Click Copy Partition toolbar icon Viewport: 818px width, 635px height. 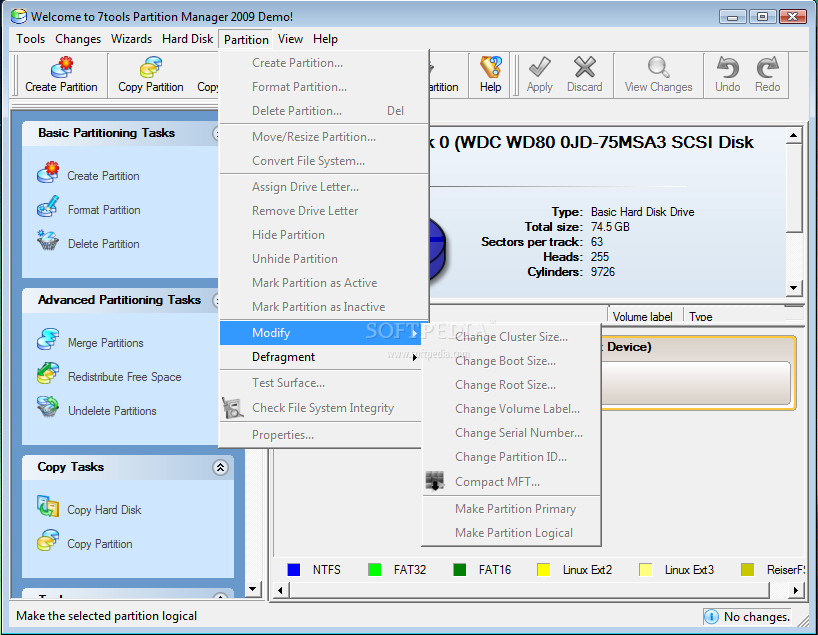point(151,67)
